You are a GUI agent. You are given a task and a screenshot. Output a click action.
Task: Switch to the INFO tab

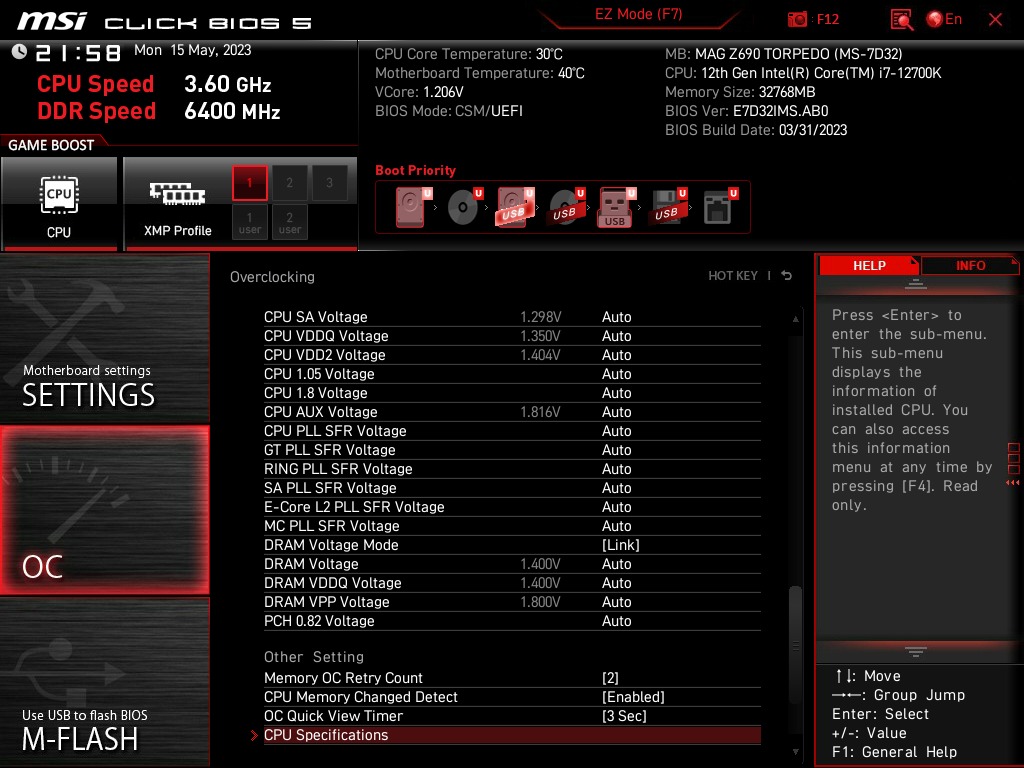click(970, 266)
